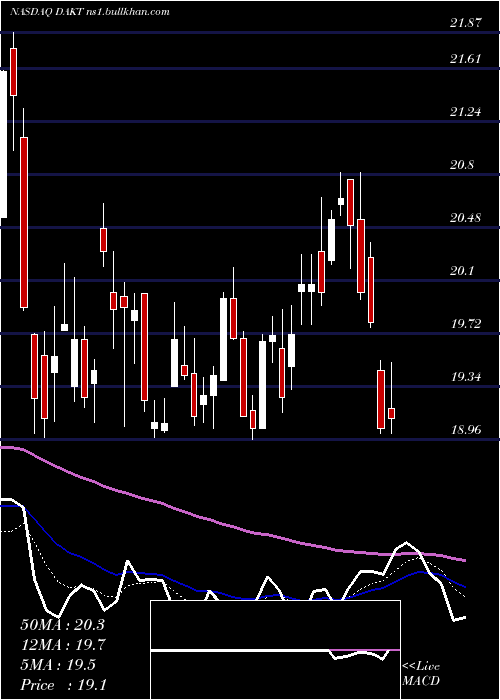Click the 5MA : 19.5 legend text
This screenshot has width=500, height=700.
point(58,665)
